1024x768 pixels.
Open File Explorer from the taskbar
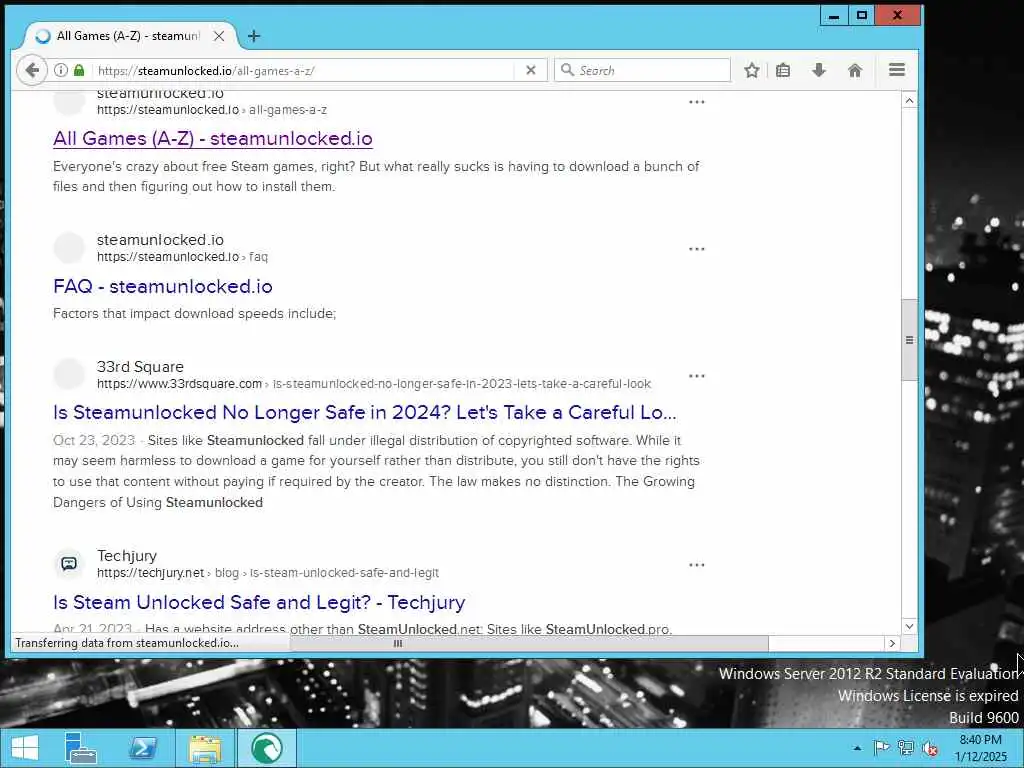click(x=205, y=748)
